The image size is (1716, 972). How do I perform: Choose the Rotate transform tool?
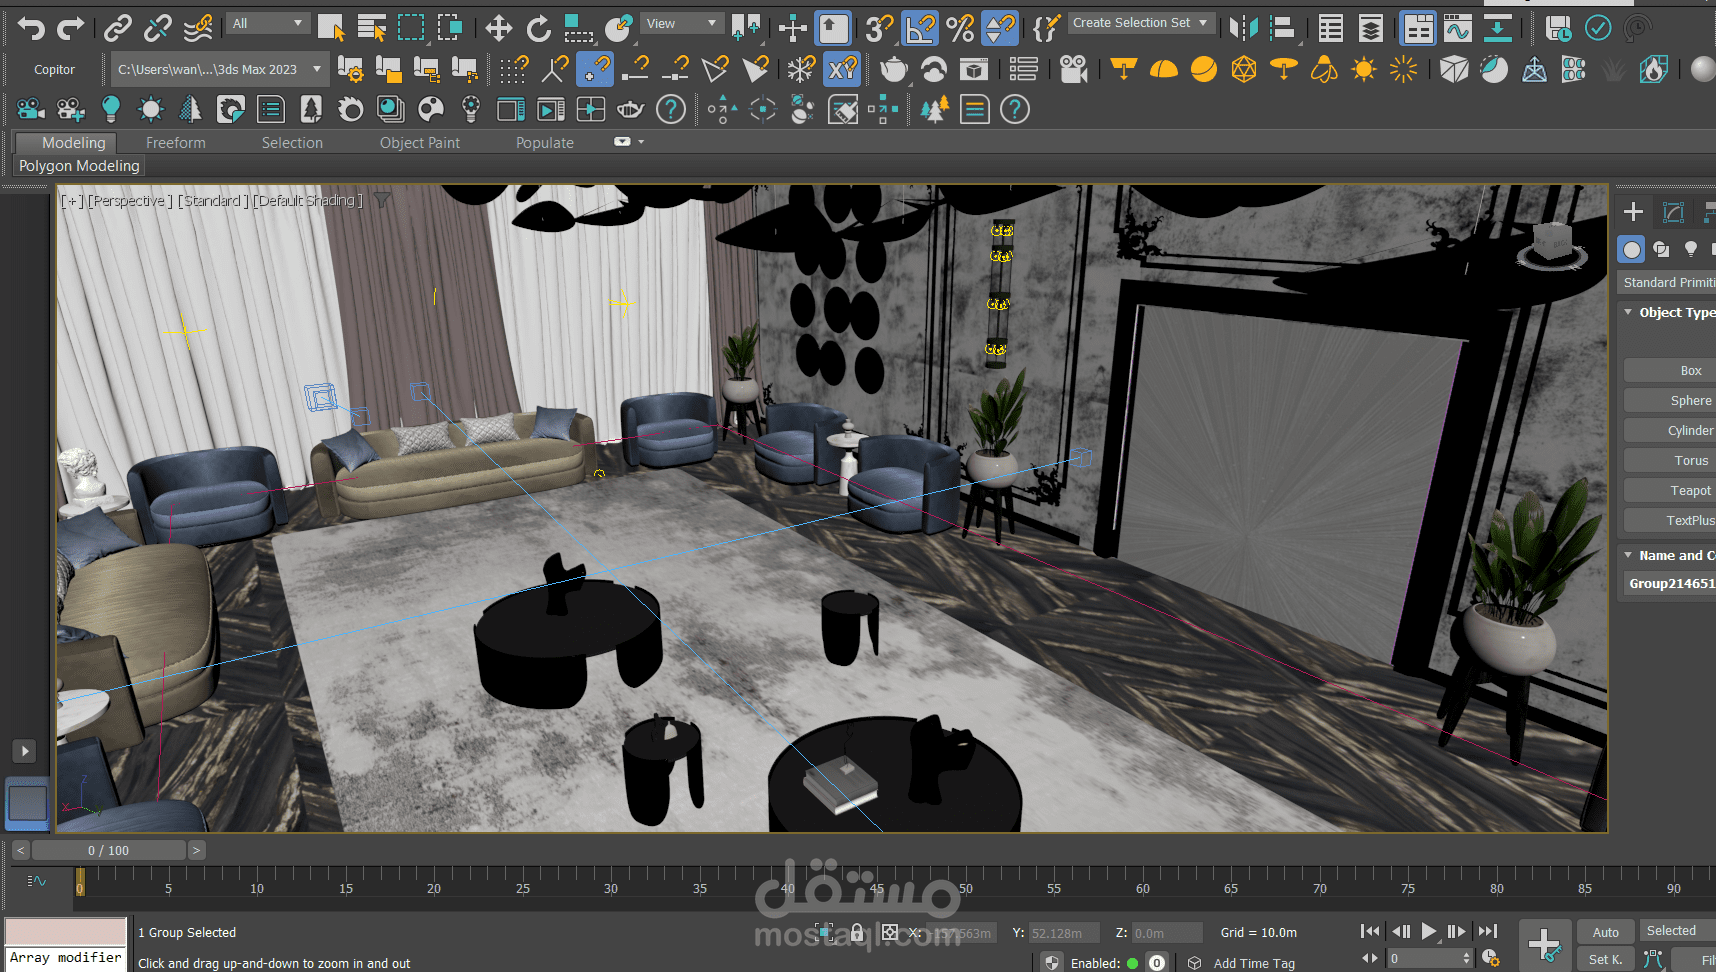point(539,28)
